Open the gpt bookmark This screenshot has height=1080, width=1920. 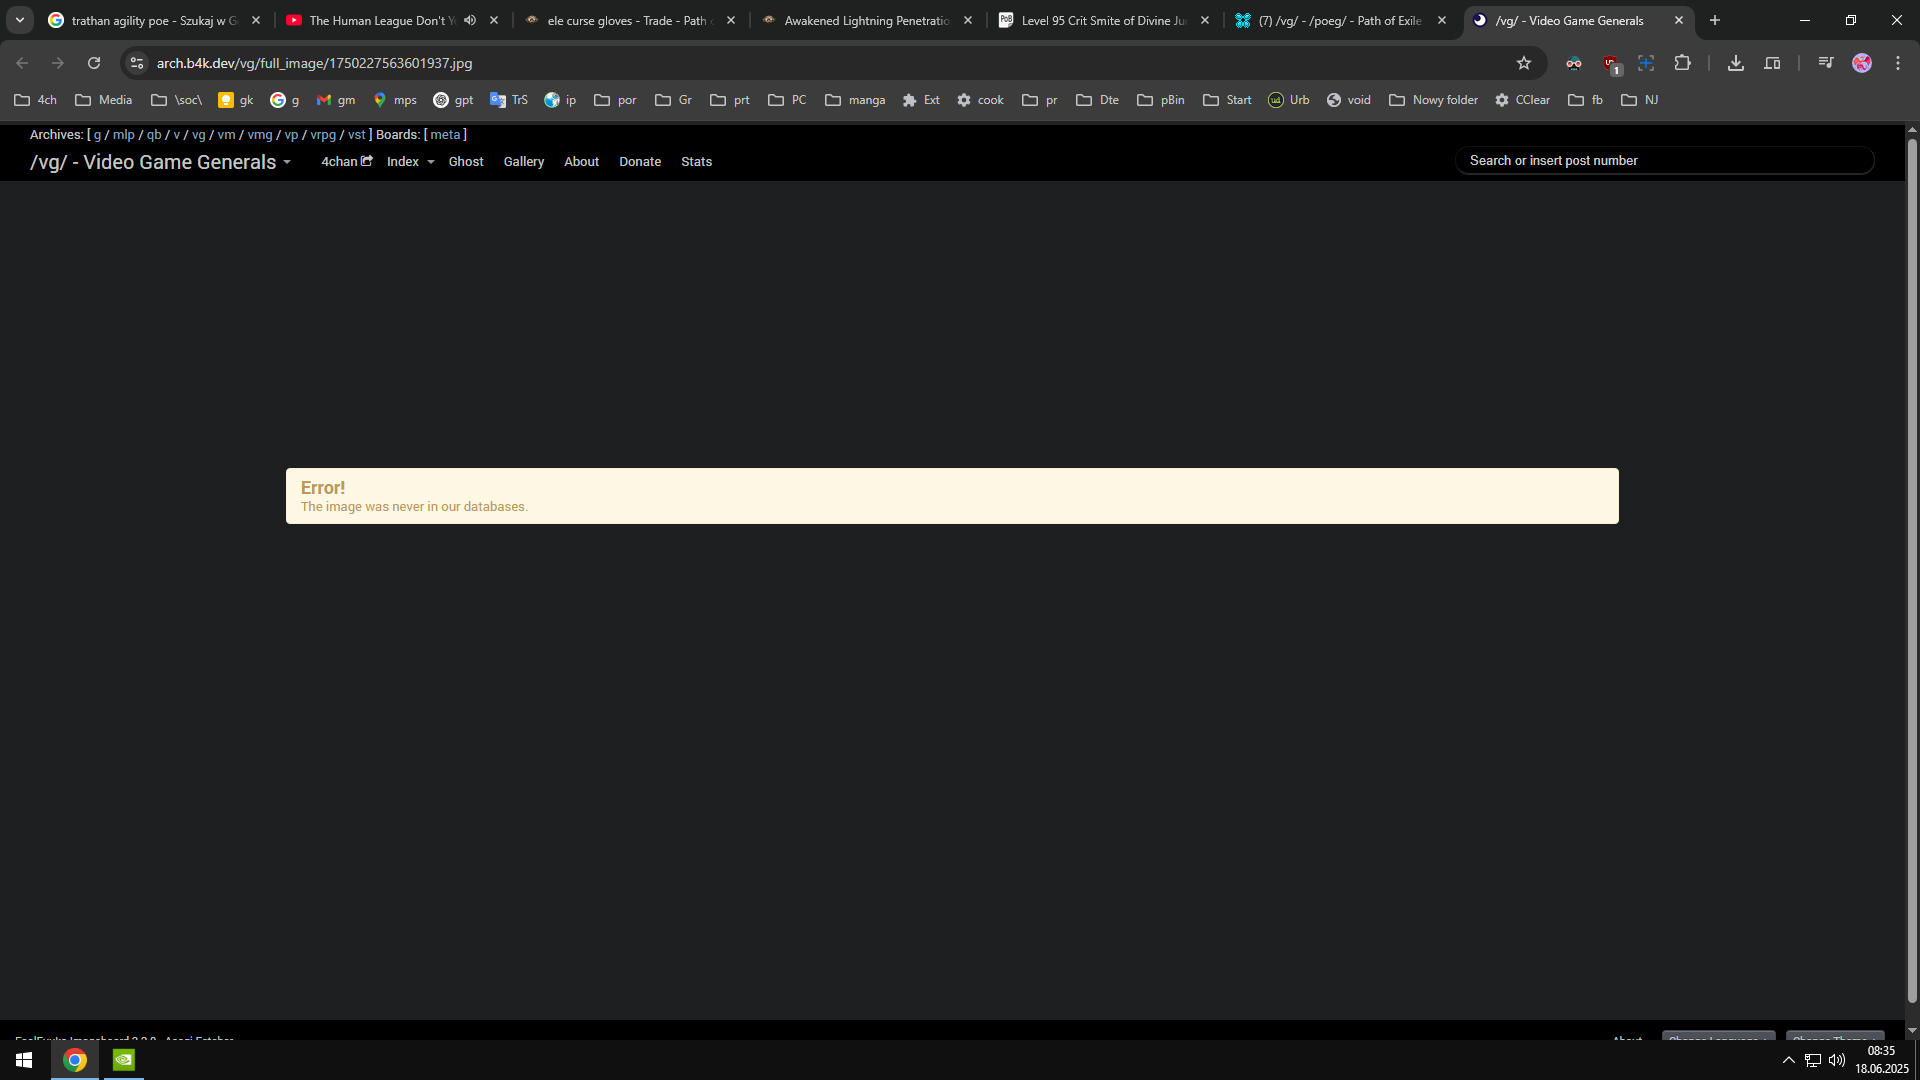[453, 100]
